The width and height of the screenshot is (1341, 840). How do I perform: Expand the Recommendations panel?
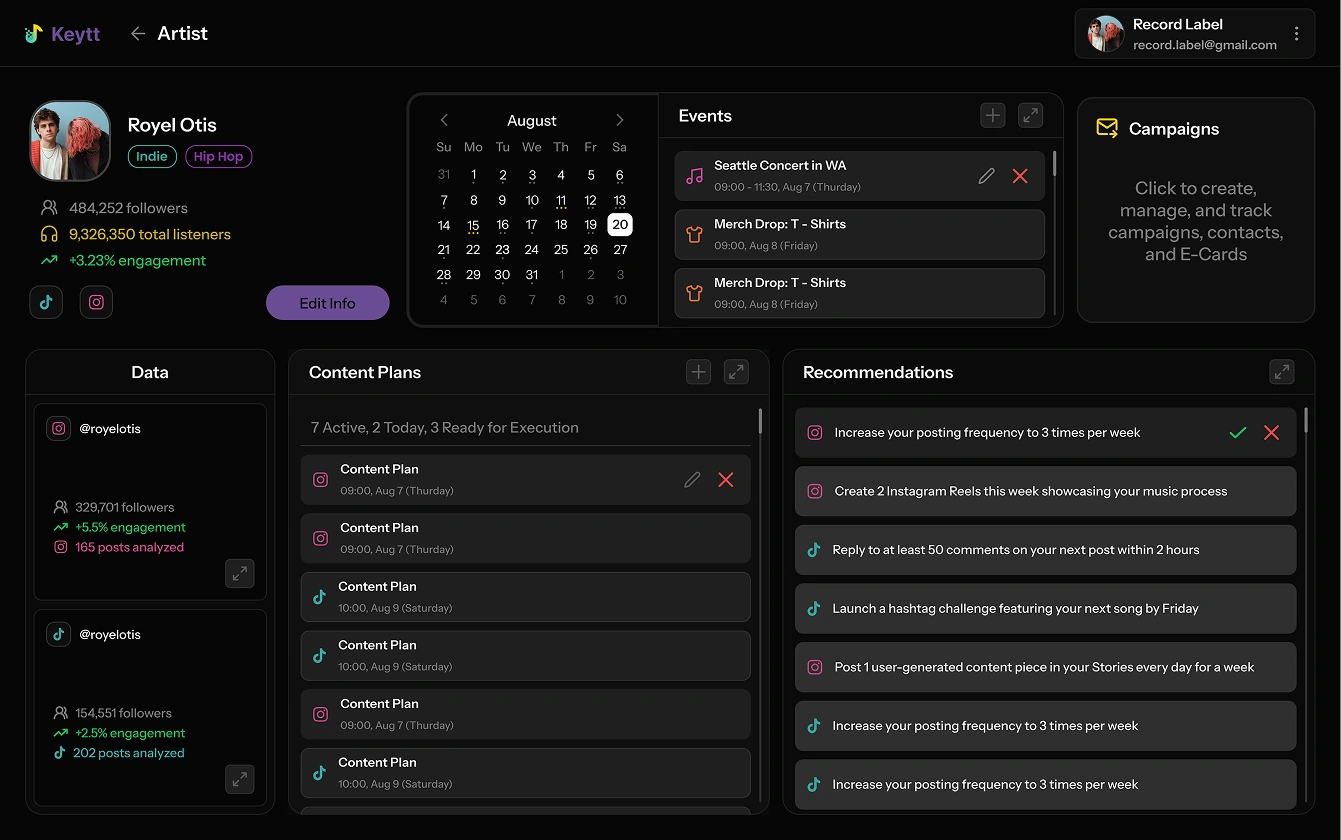(x=1281, y=372)
